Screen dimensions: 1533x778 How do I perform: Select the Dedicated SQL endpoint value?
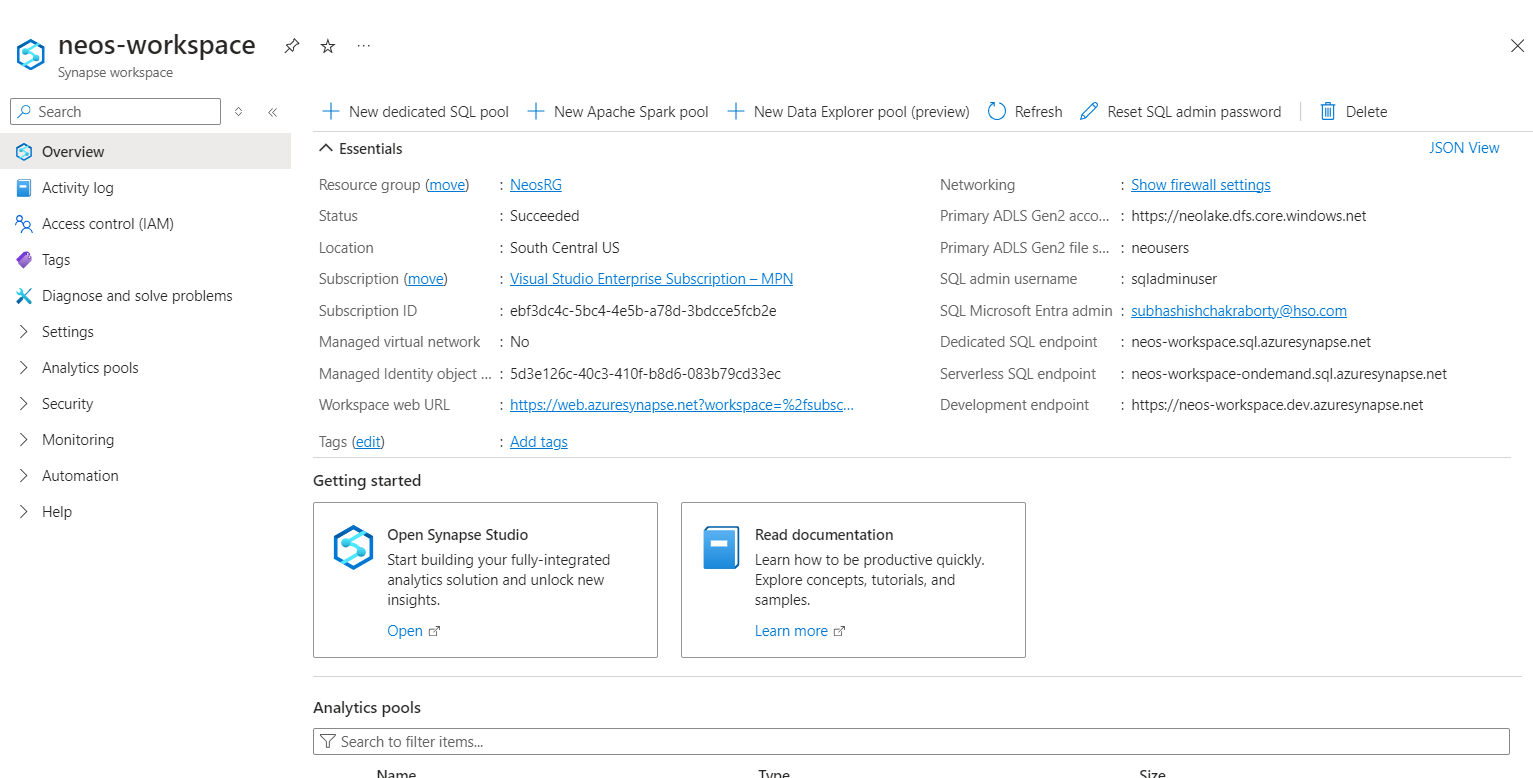pos(1251,342)
